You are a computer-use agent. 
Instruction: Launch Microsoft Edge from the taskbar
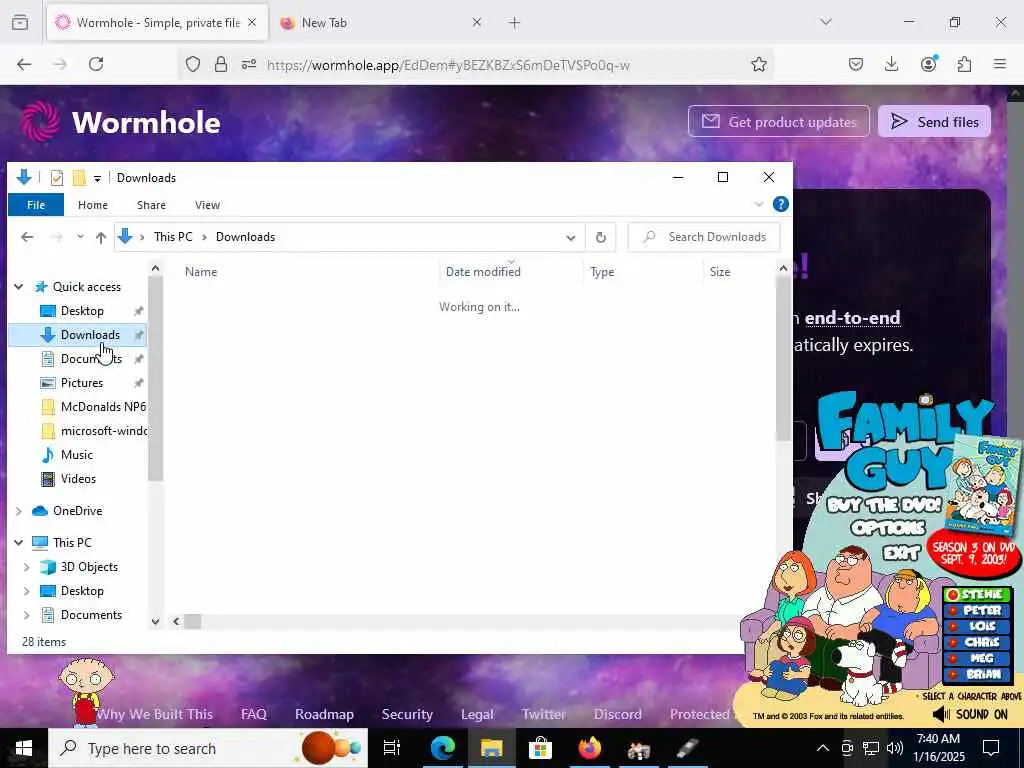click(x=442, y=748)
